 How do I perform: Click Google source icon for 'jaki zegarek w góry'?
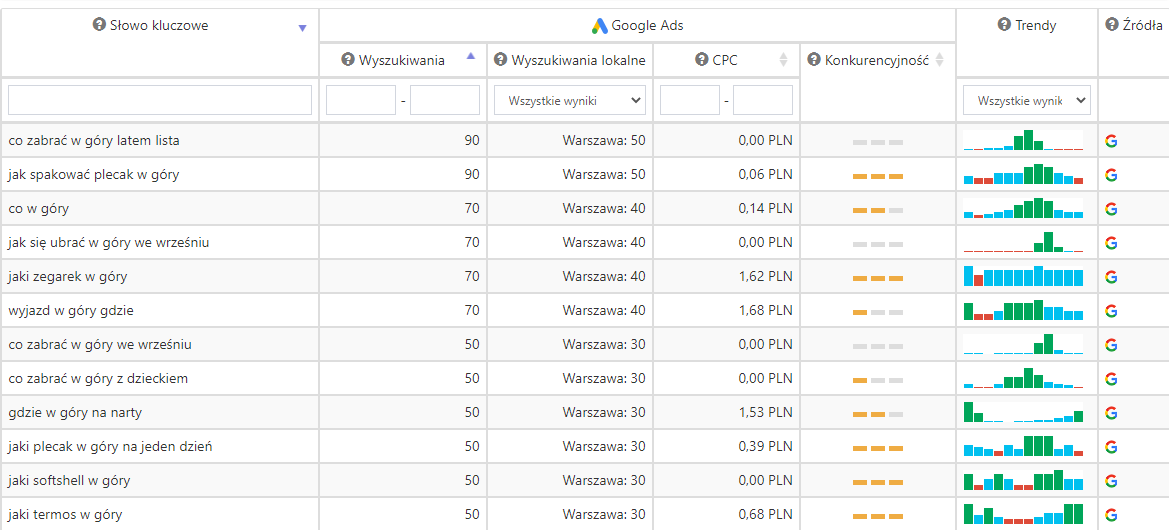(x=1111, y=277)
